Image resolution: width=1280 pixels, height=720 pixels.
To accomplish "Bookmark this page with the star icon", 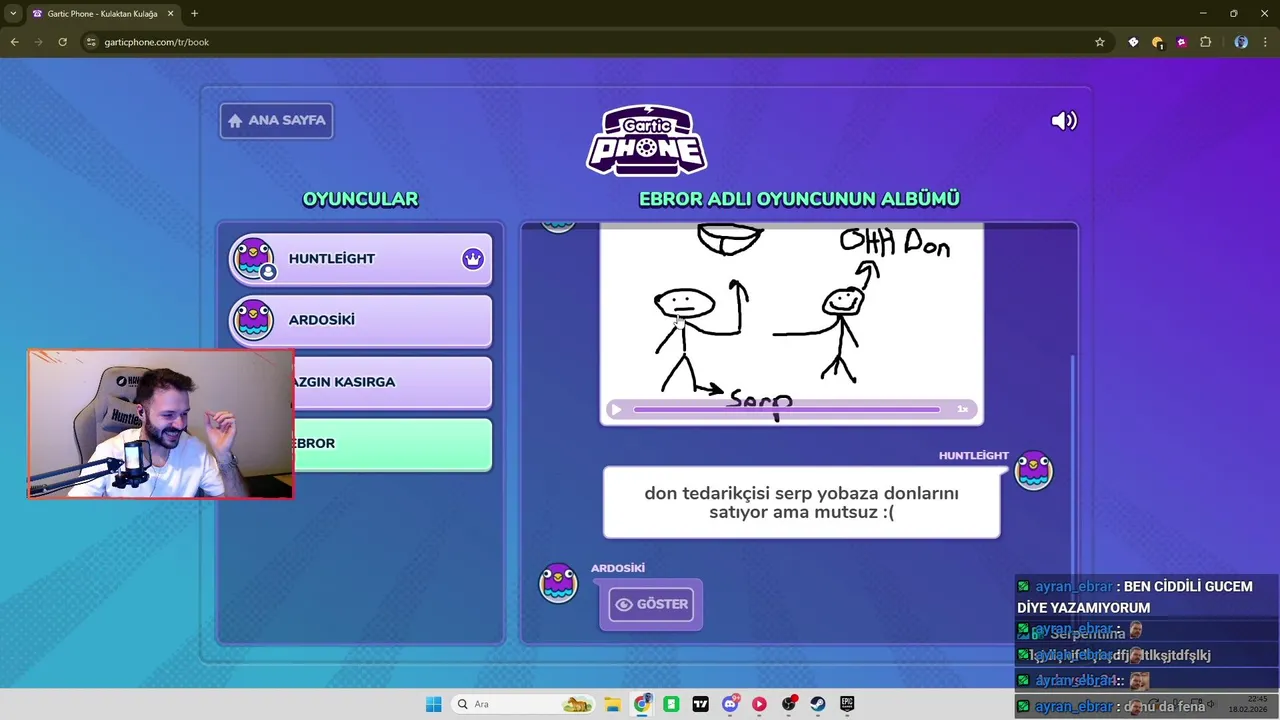I will tap(1100, 42).
